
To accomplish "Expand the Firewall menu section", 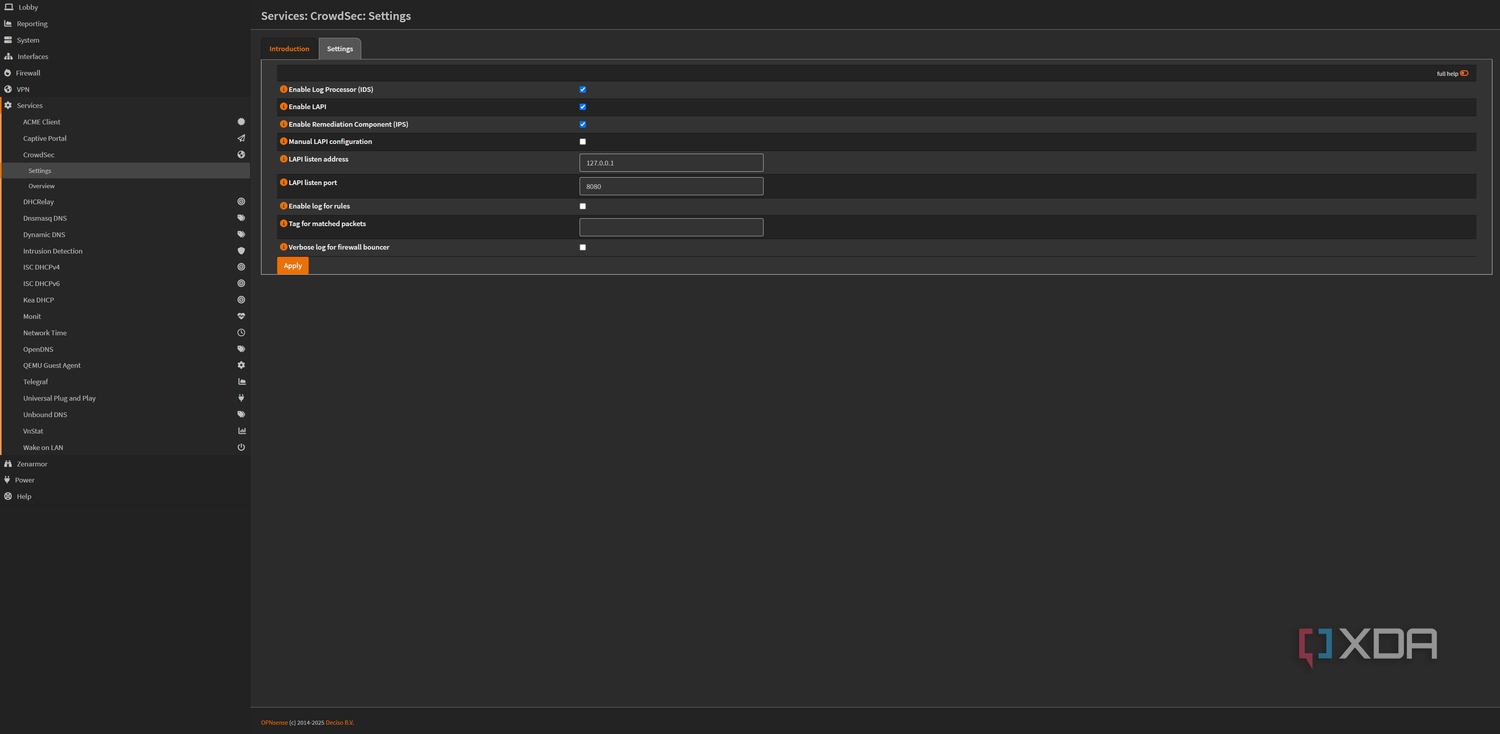I will [125, 73].
